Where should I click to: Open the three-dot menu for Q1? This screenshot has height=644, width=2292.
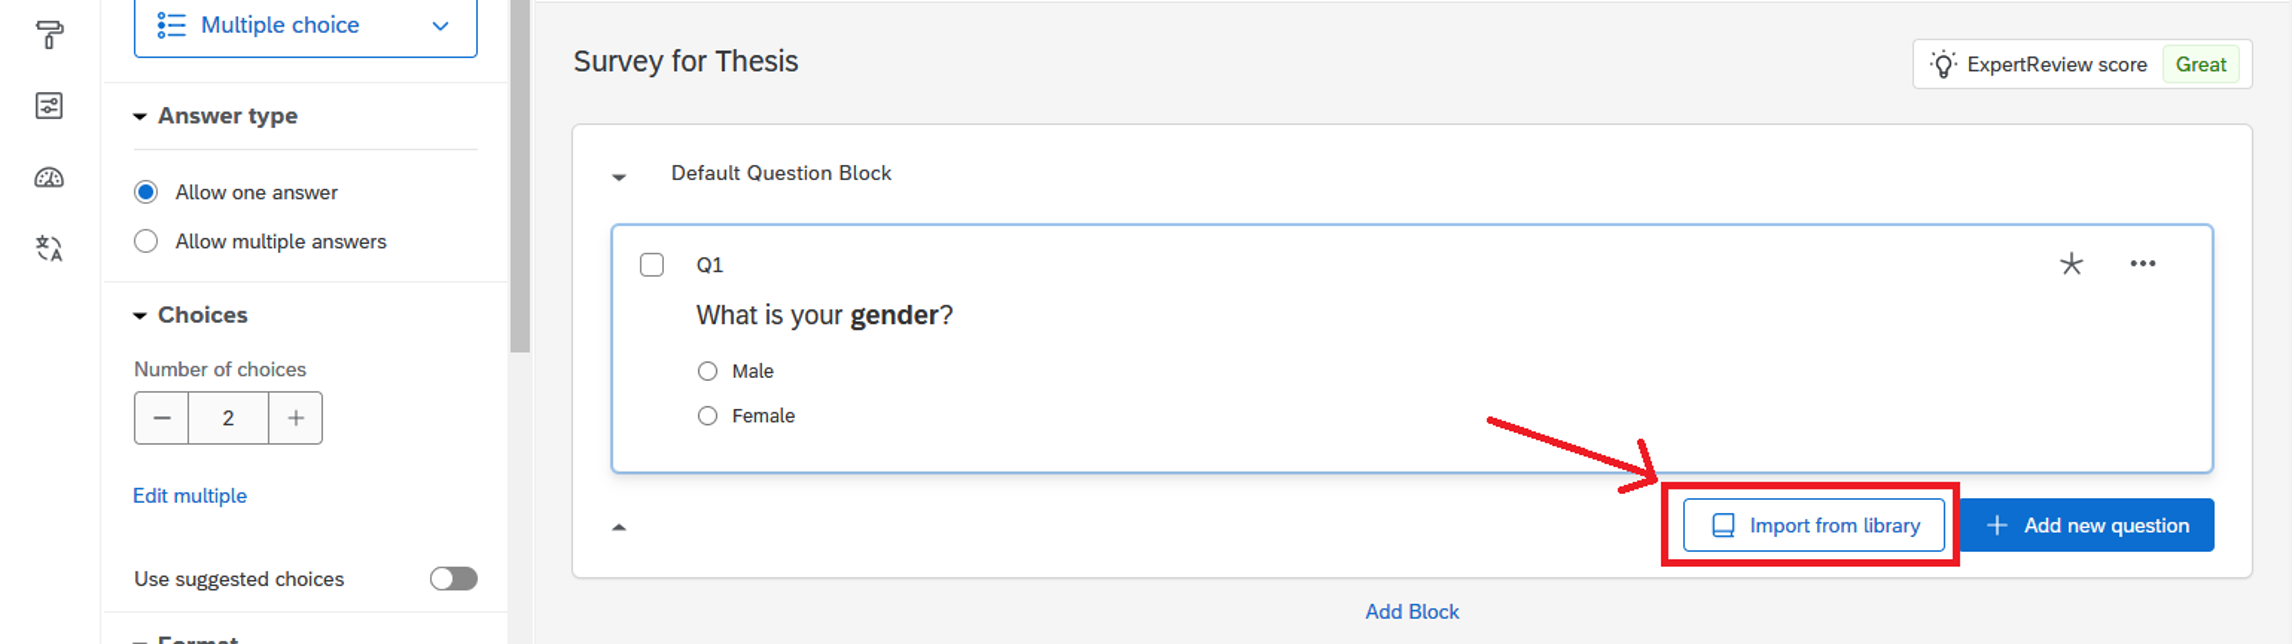coord(2142,264)
